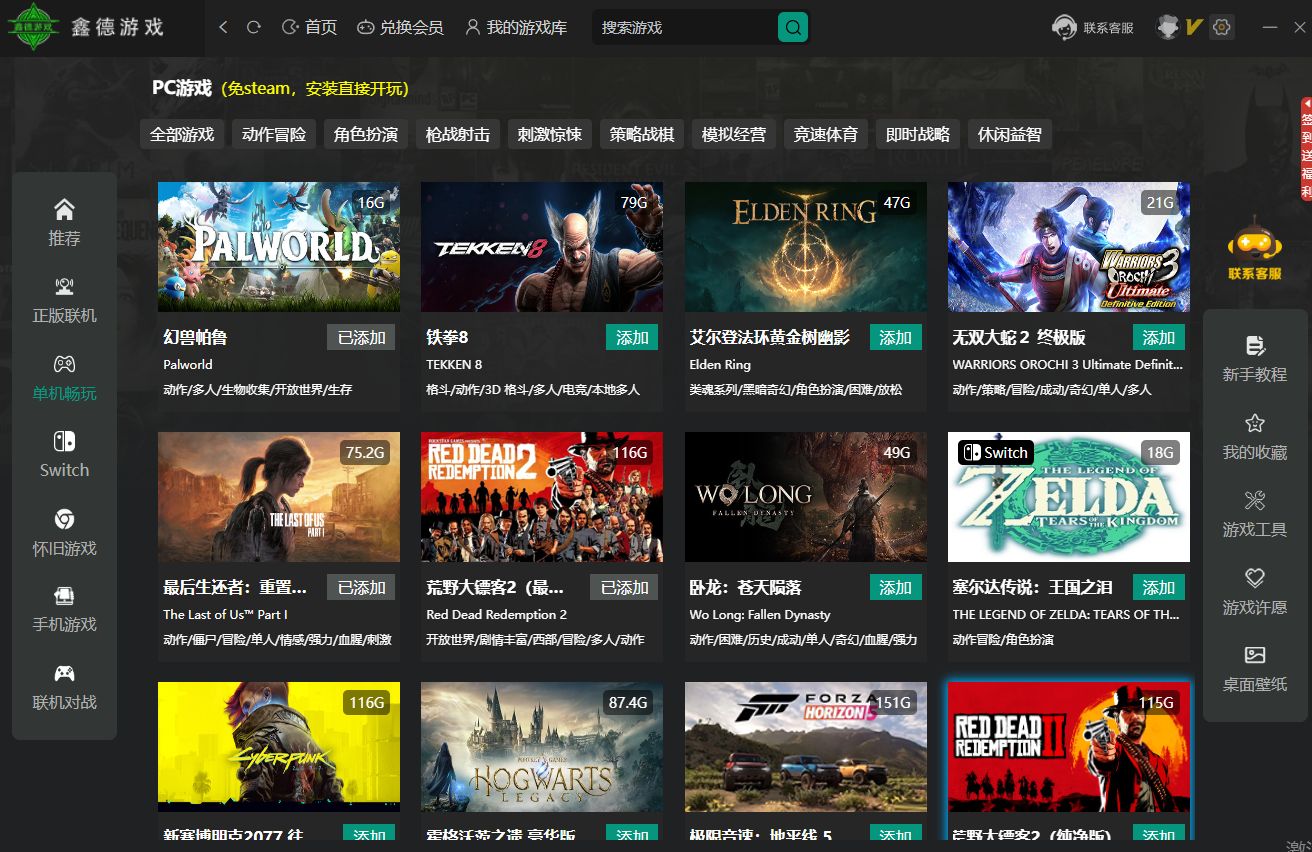
Task: Click the Wo Long: Fallen Dynasty subtitle
Action: tap(760, 615)
